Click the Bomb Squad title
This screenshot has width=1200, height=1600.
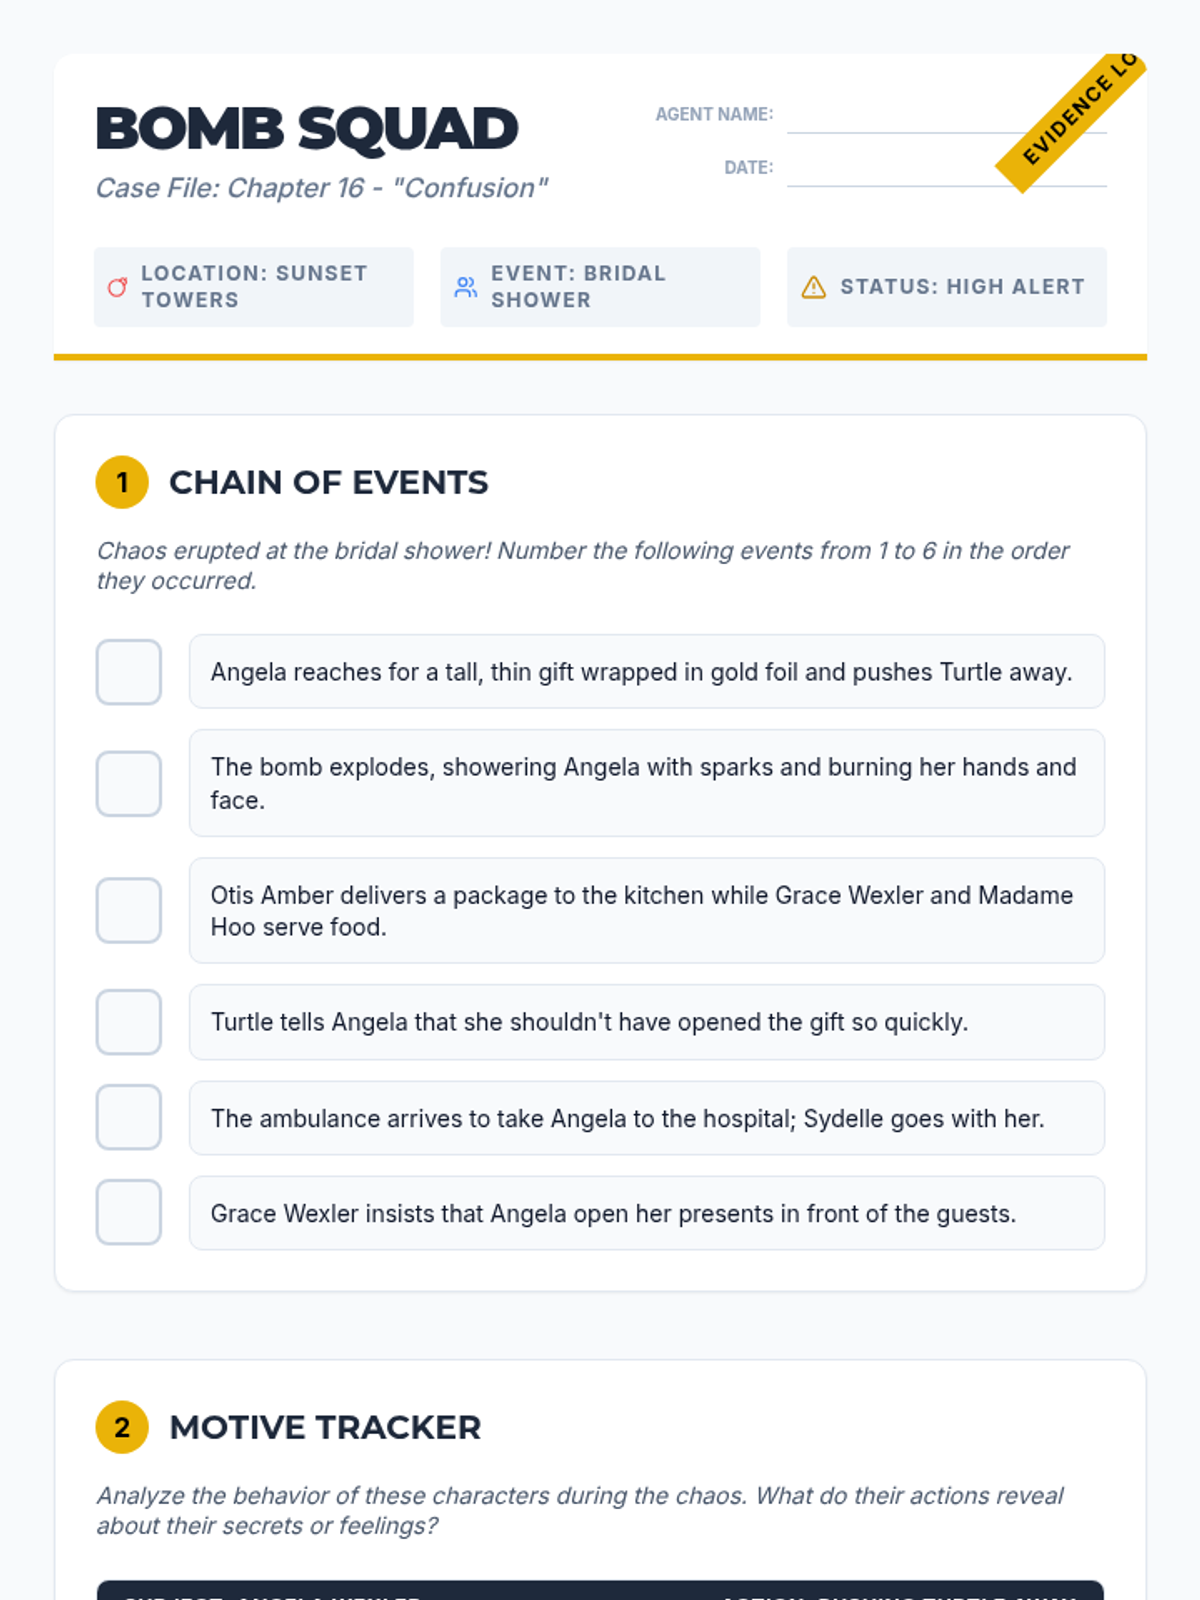click(306, 129)
